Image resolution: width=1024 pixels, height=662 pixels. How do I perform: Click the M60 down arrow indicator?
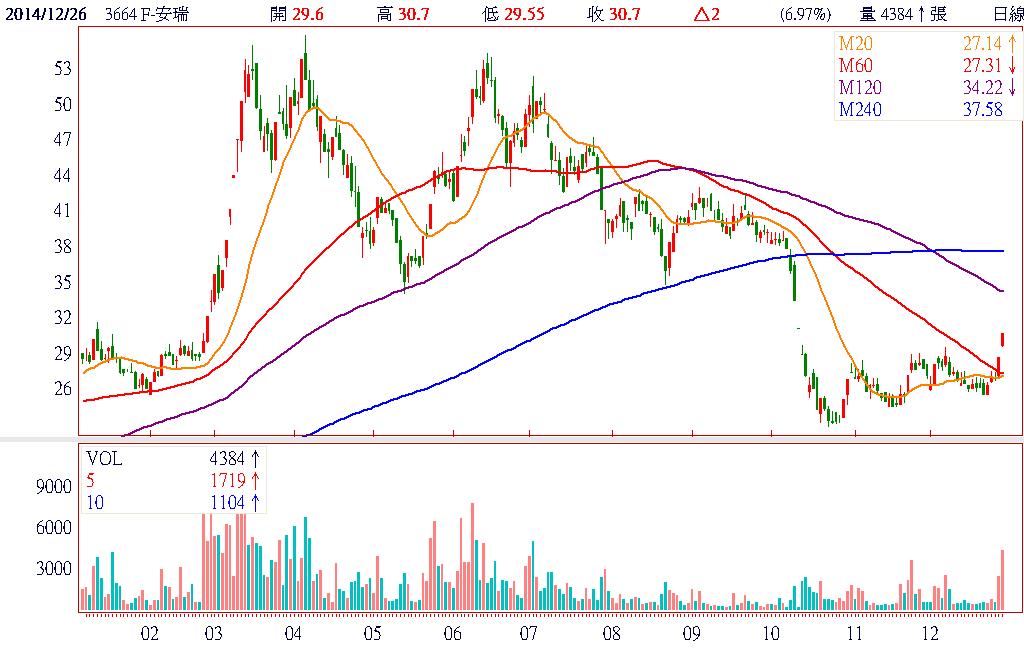pyautogui.click(x=1012, y=67)
